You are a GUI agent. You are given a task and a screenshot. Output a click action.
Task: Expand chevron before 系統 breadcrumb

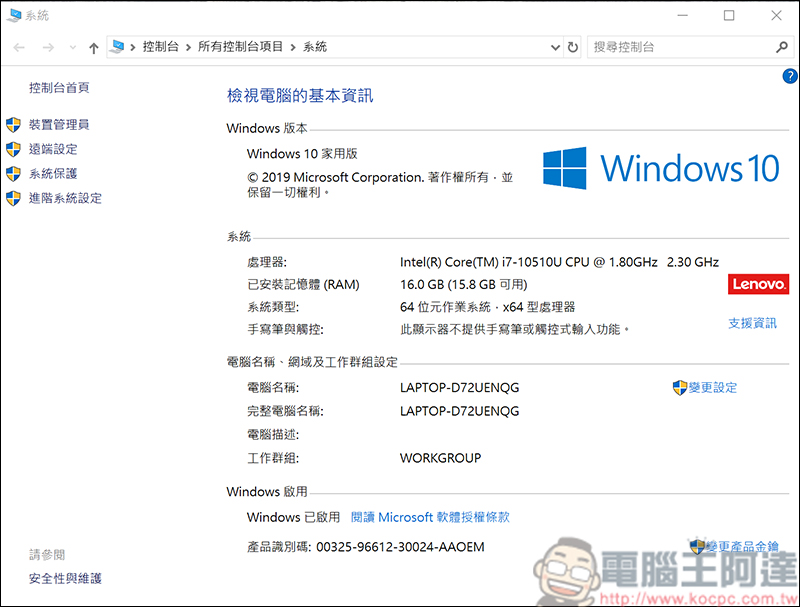(x=293, y=47)
